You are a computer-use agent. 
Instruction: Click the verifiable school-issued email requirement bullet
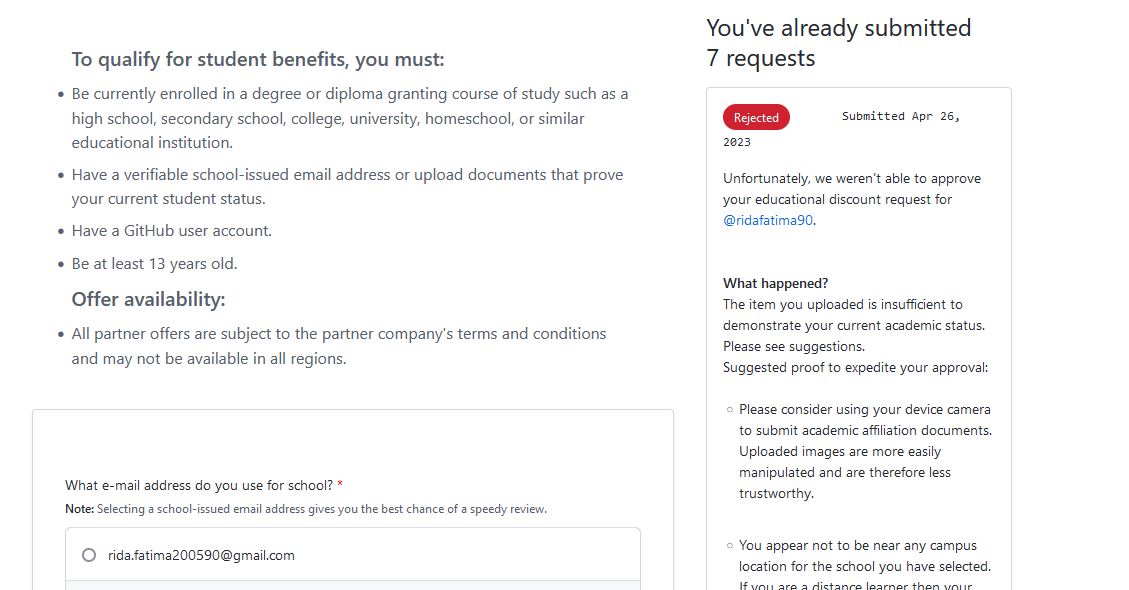pyautogui.click(x=346, y=186)
